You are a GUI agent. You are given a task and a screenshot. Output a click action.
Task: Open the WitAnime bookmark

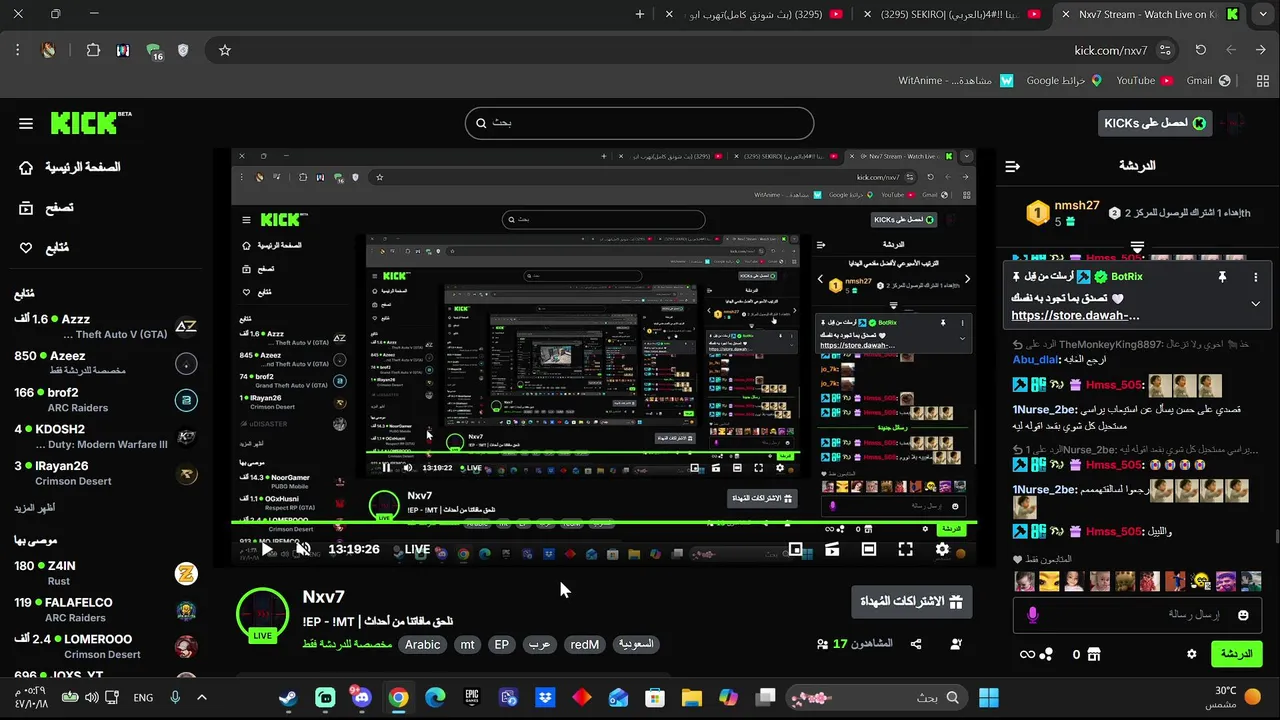pyautogui.click(x=955, y=81)
